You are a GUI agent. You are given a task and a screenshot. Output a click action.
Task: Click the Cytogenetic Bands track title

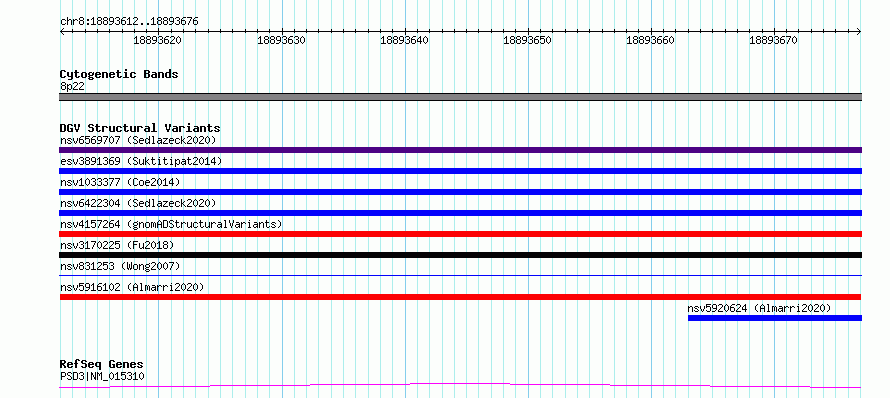click(x=119, y=74)
